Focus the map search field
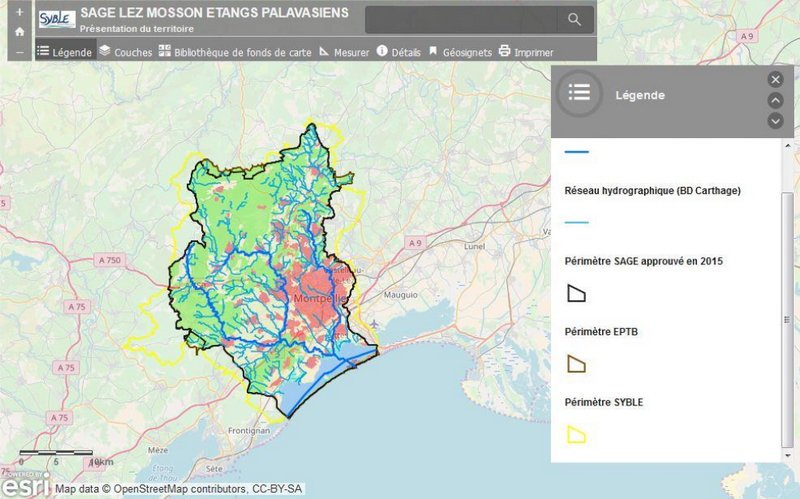 (461, 20)
